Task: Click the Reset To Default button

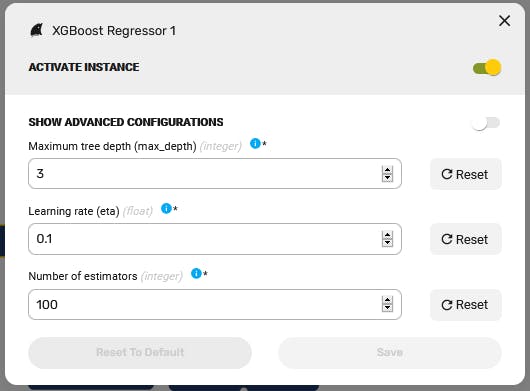Action: [140, 352]
